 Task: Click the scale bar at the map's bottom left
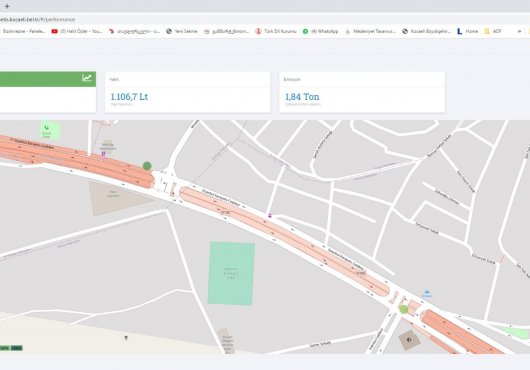click(11, 348)
